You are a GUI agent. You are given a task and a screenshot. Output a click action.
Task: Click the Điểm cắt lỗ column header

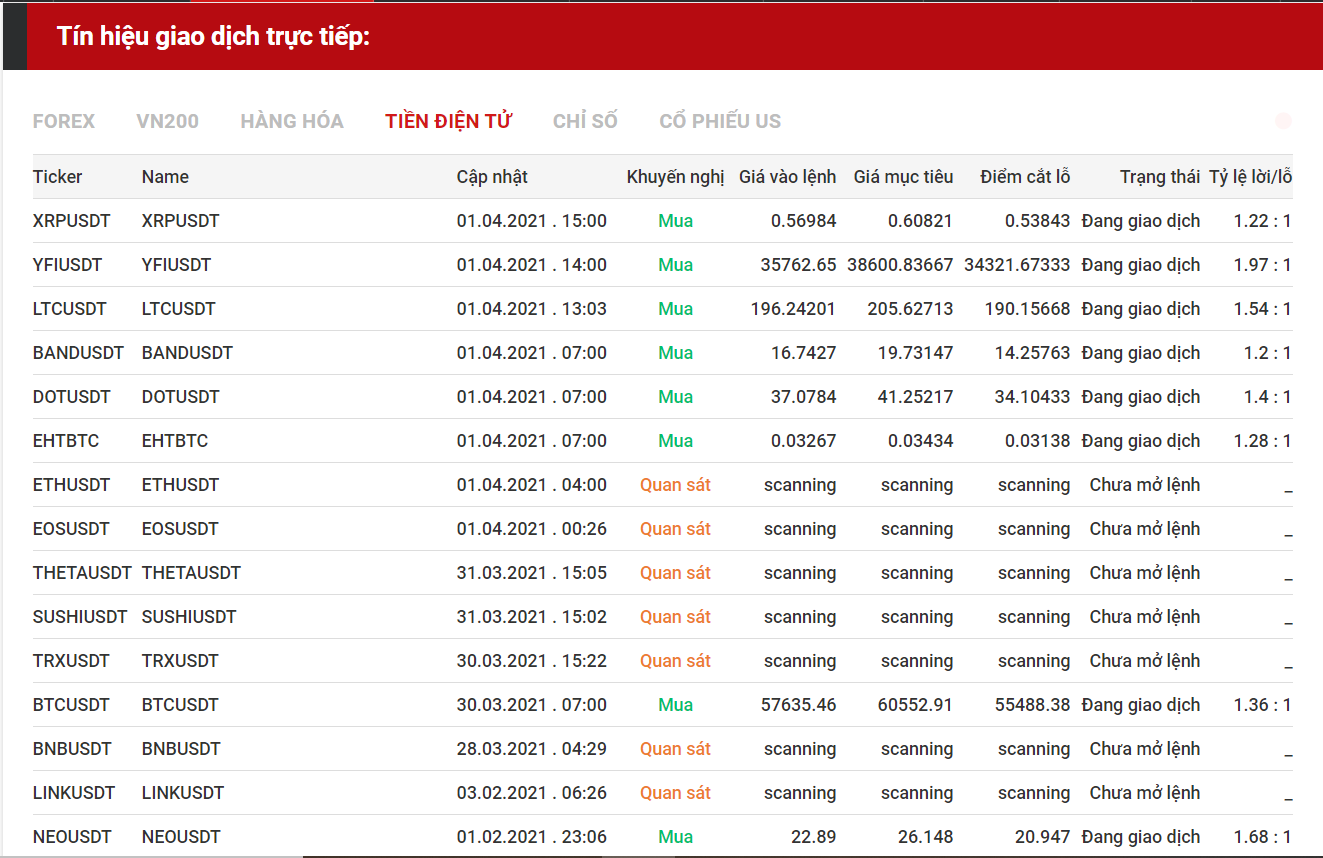pos(1025,177)
